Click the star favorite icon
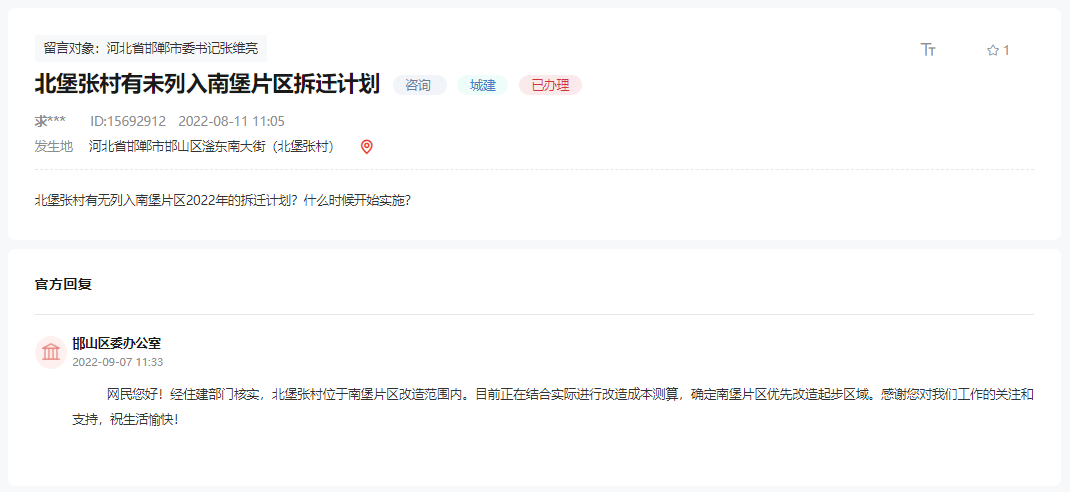 (993, 50)
